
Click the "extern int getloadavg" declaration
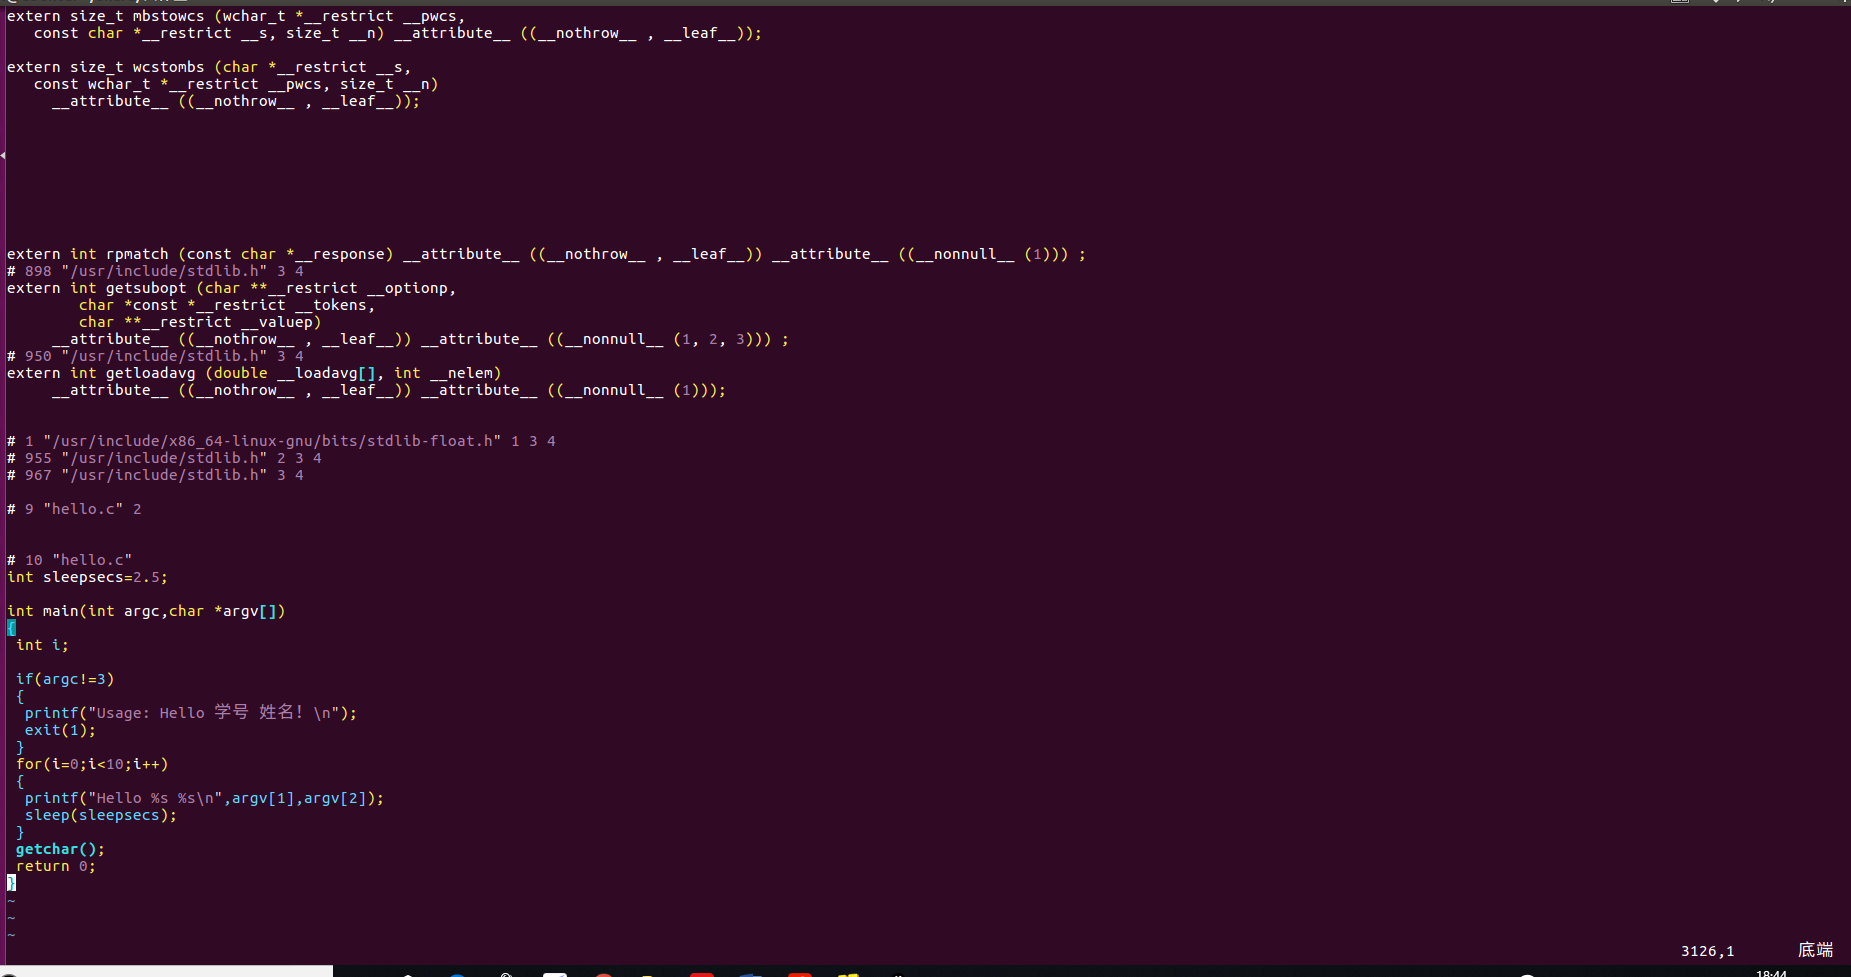[x=254, y=373]
